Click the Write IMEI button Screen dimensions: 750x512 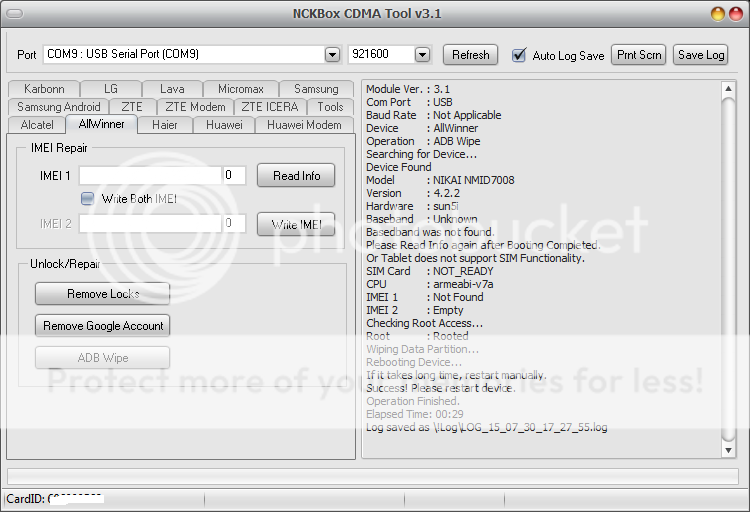coord(296,225)
